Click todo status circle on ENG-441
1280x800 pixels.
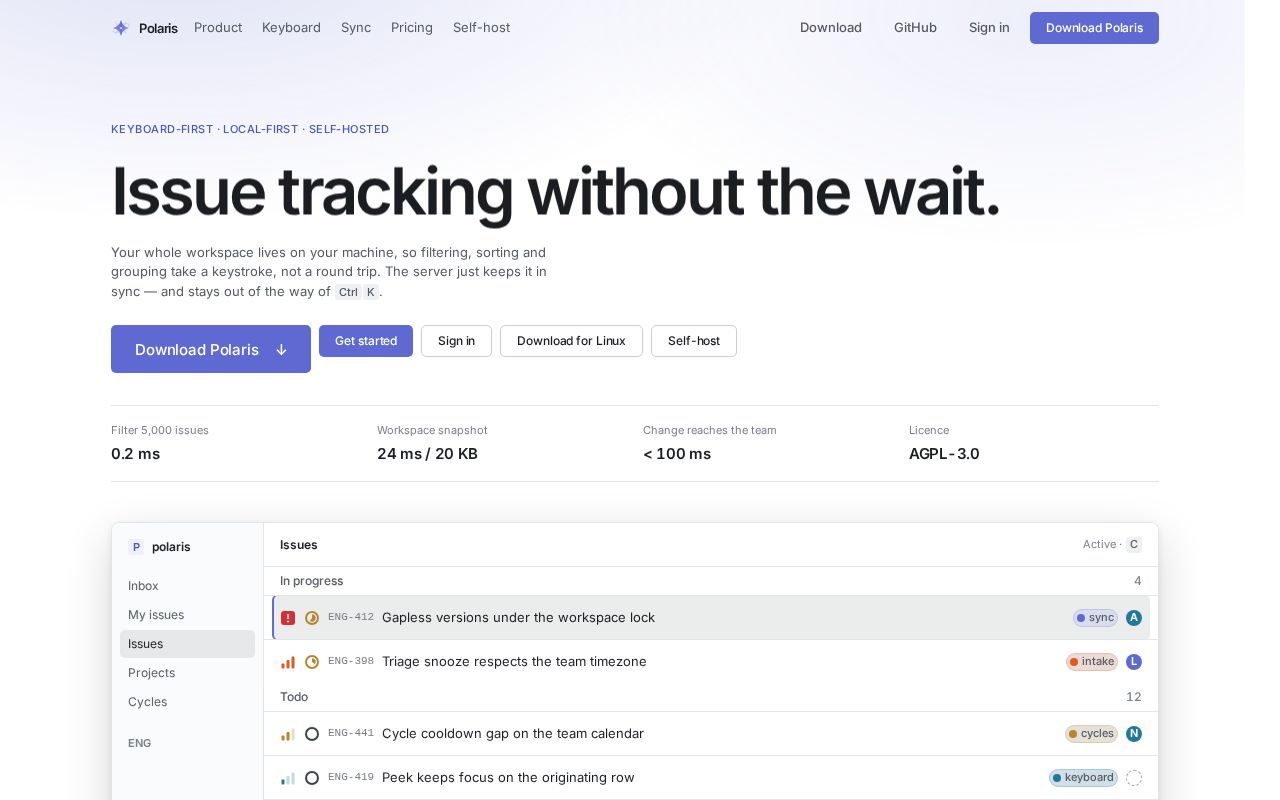click(x=312, y=734)
